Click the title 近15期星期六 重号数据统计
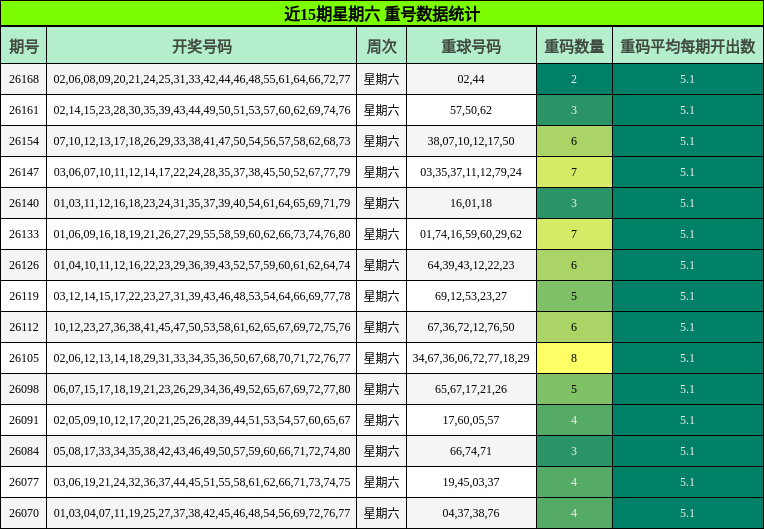The width and height of the screenshot is (764, 529). 382,14
